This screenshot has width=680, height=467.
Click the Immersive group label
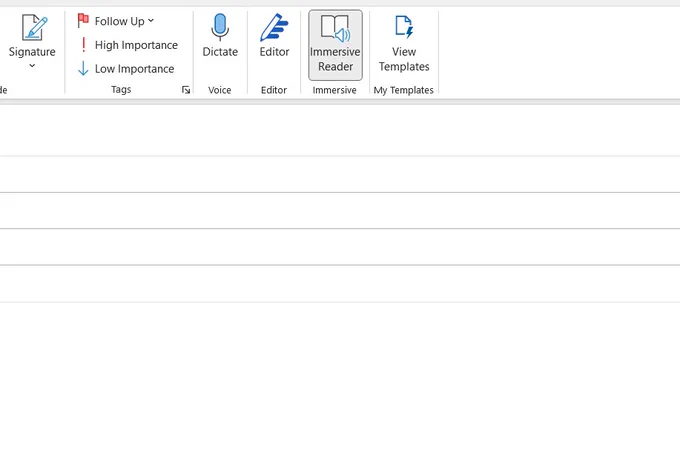[334, 90]
